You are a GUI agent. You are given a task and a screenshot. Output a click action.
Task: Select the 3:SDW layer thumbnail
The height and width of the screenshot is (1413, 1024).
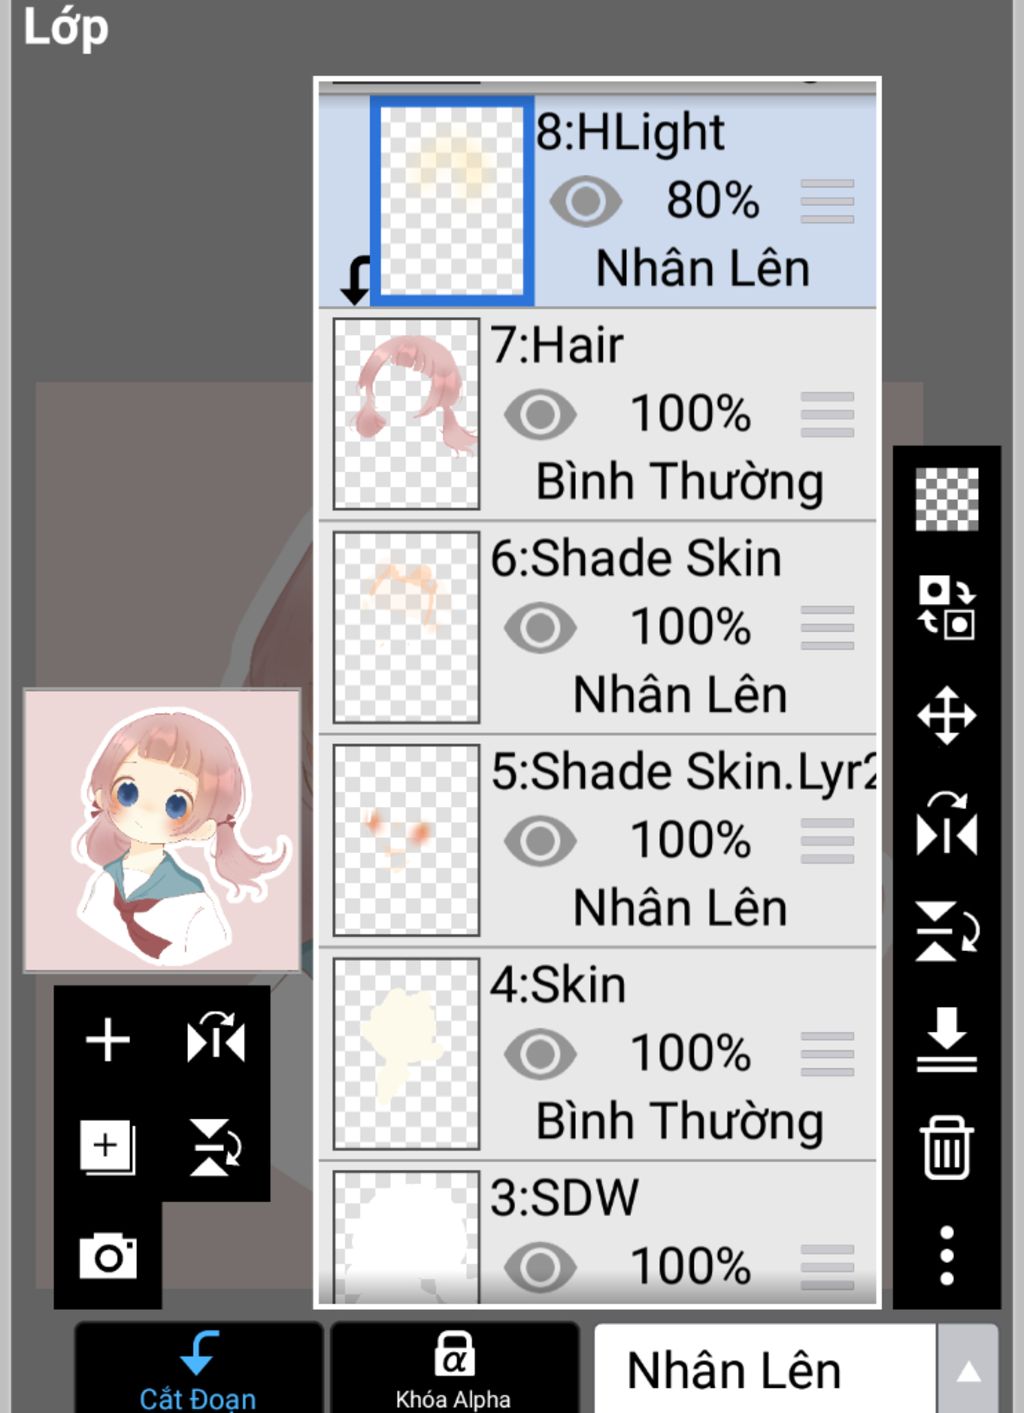coord(406,1237)
